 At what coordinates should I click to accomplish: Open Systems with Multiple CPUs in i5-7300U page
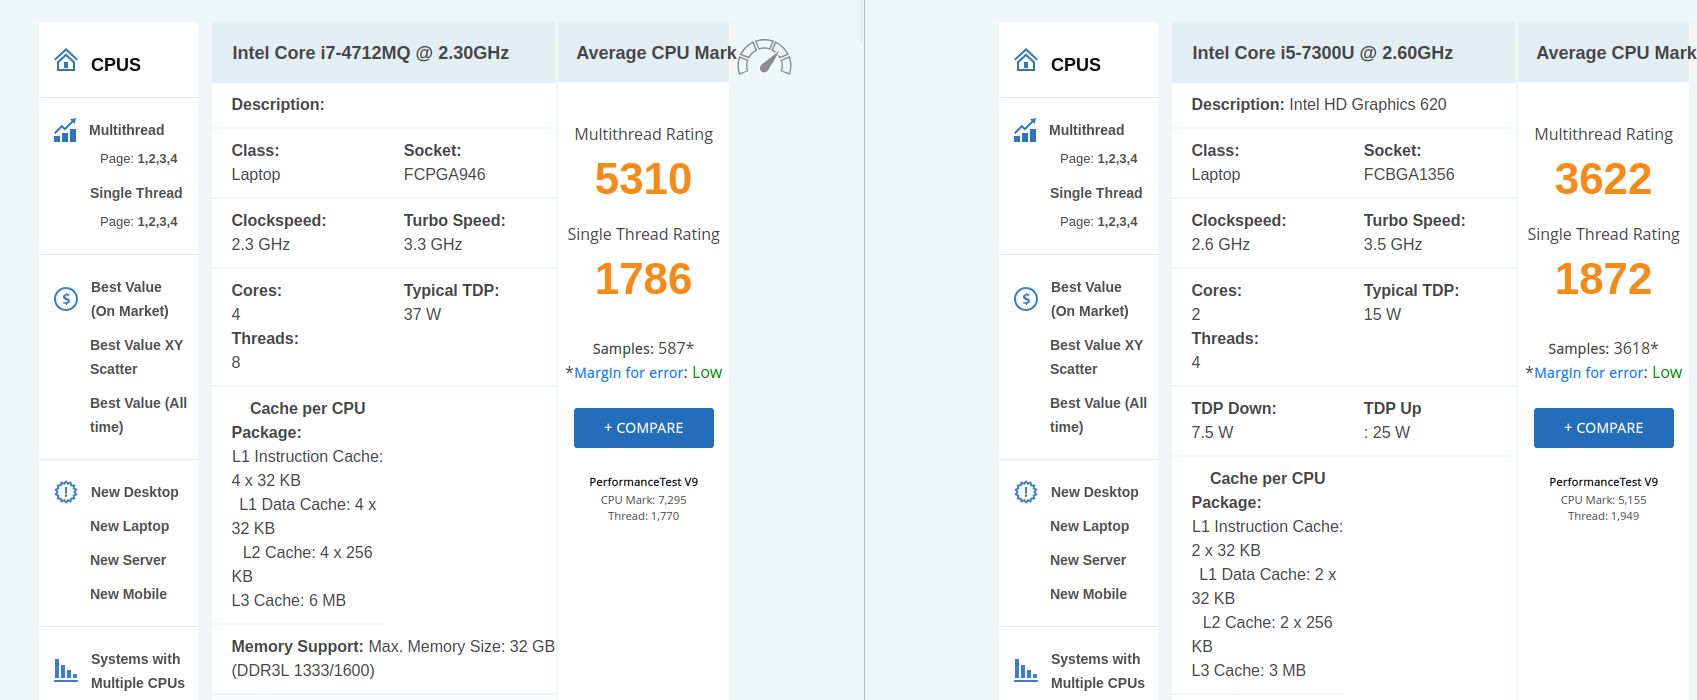click(1098, 671)
